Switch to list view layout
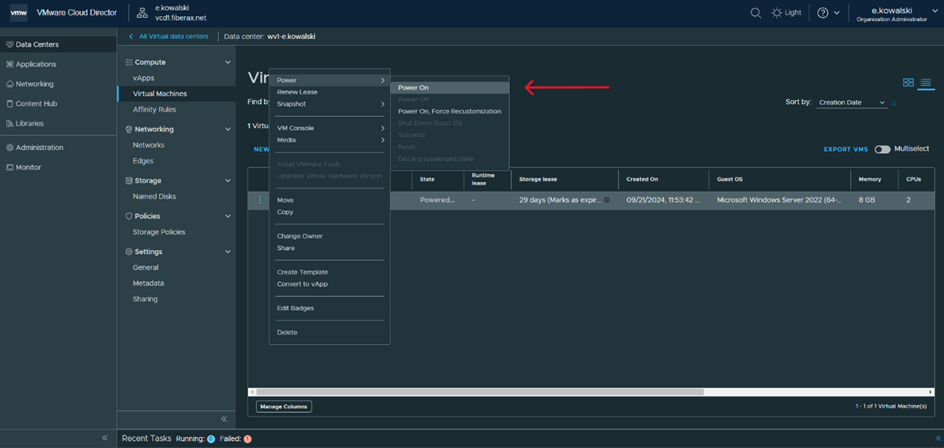This screenshot has height=448, width=944. click(926, 83)
